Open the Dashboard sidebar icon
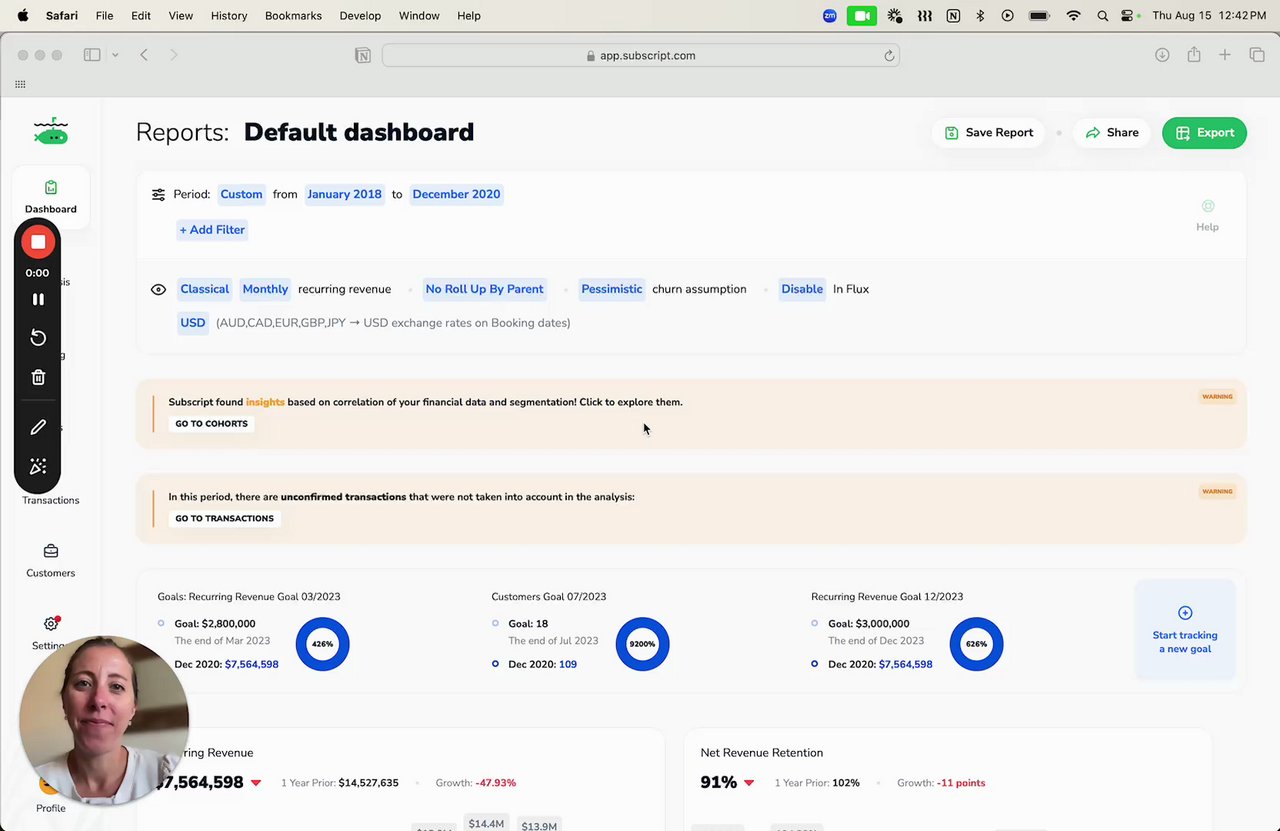This screenshot has height=831, width=1280. (x=51, y=196)
